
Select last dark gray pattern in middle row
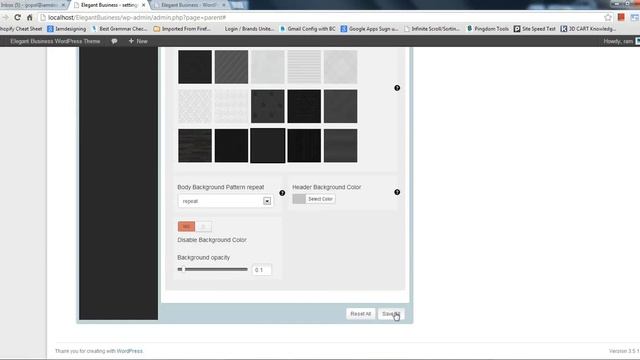pos(340,106)
